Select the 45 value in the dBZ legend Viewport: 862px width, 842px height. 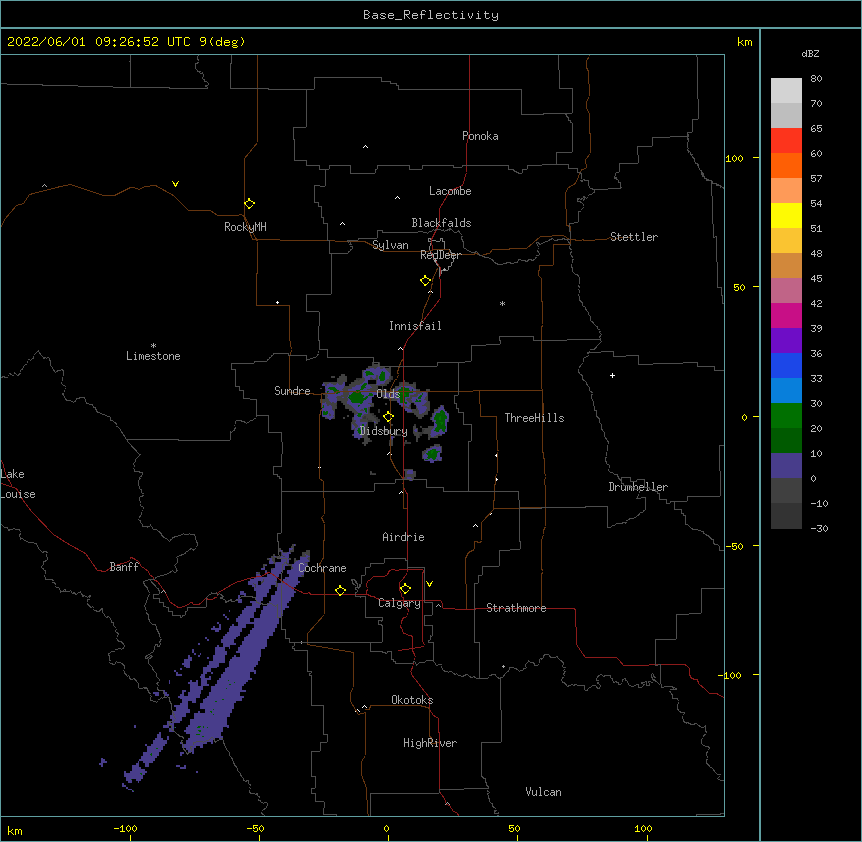pyautogui.click(x=816, y=279)
